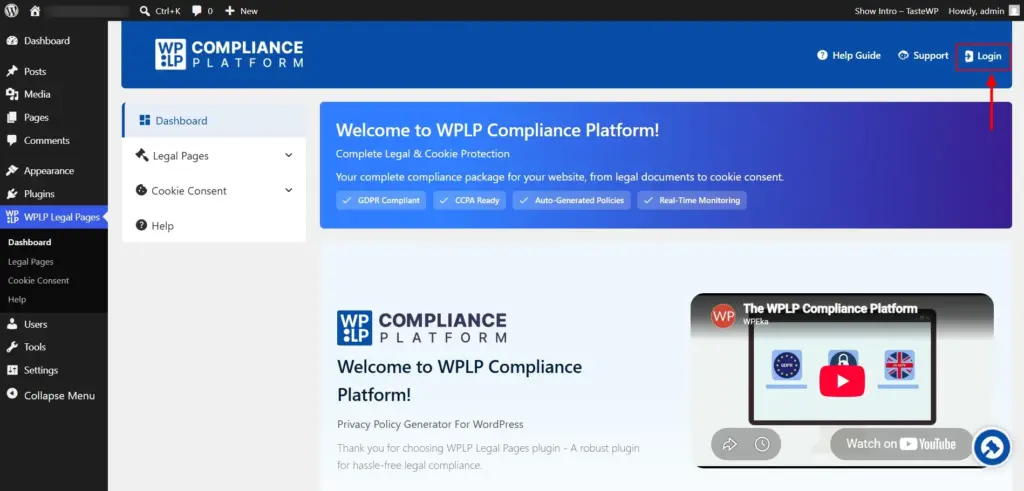Image resolution: width=1024 pixels, height=491 pixels.
Task: Open the site home icon
Action: [35, 10]
